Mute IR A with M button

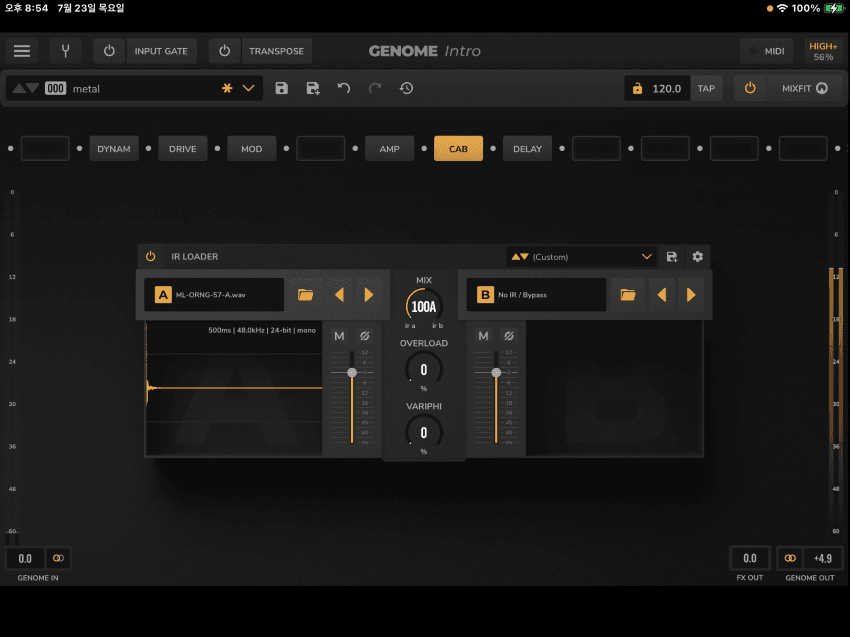click(x=339, y=336)
